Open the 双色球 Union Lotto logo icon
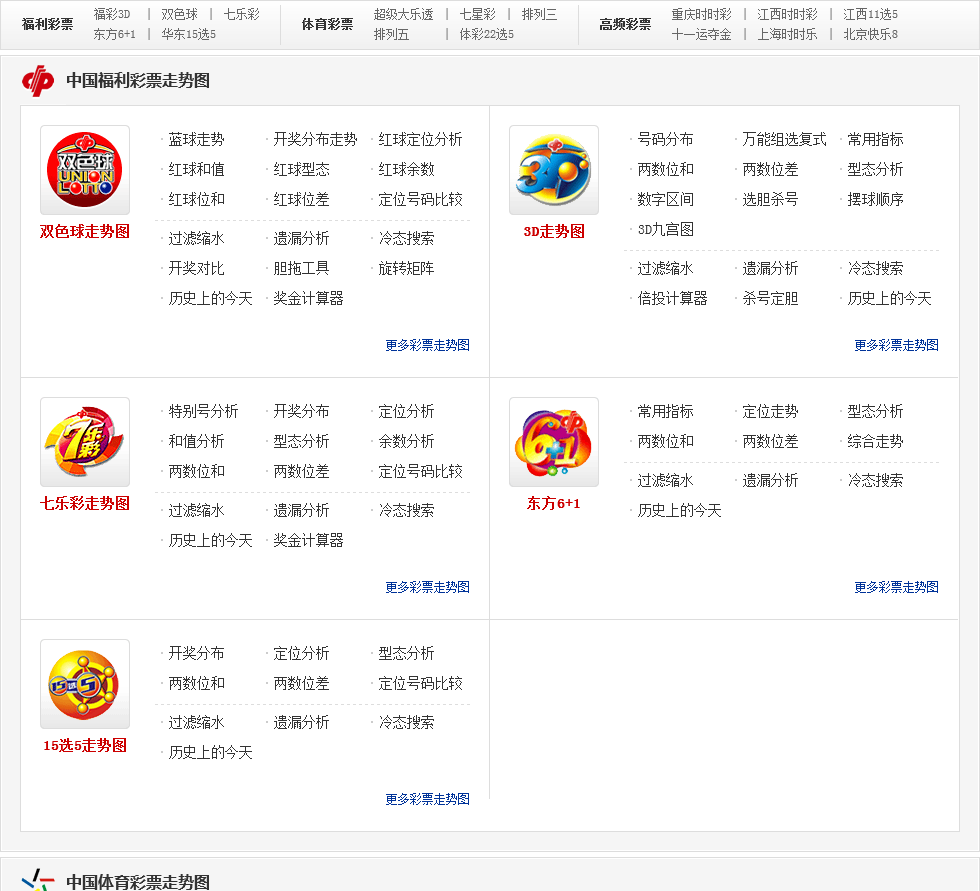Viewport: 980px width, 891px height. point(85,170)
